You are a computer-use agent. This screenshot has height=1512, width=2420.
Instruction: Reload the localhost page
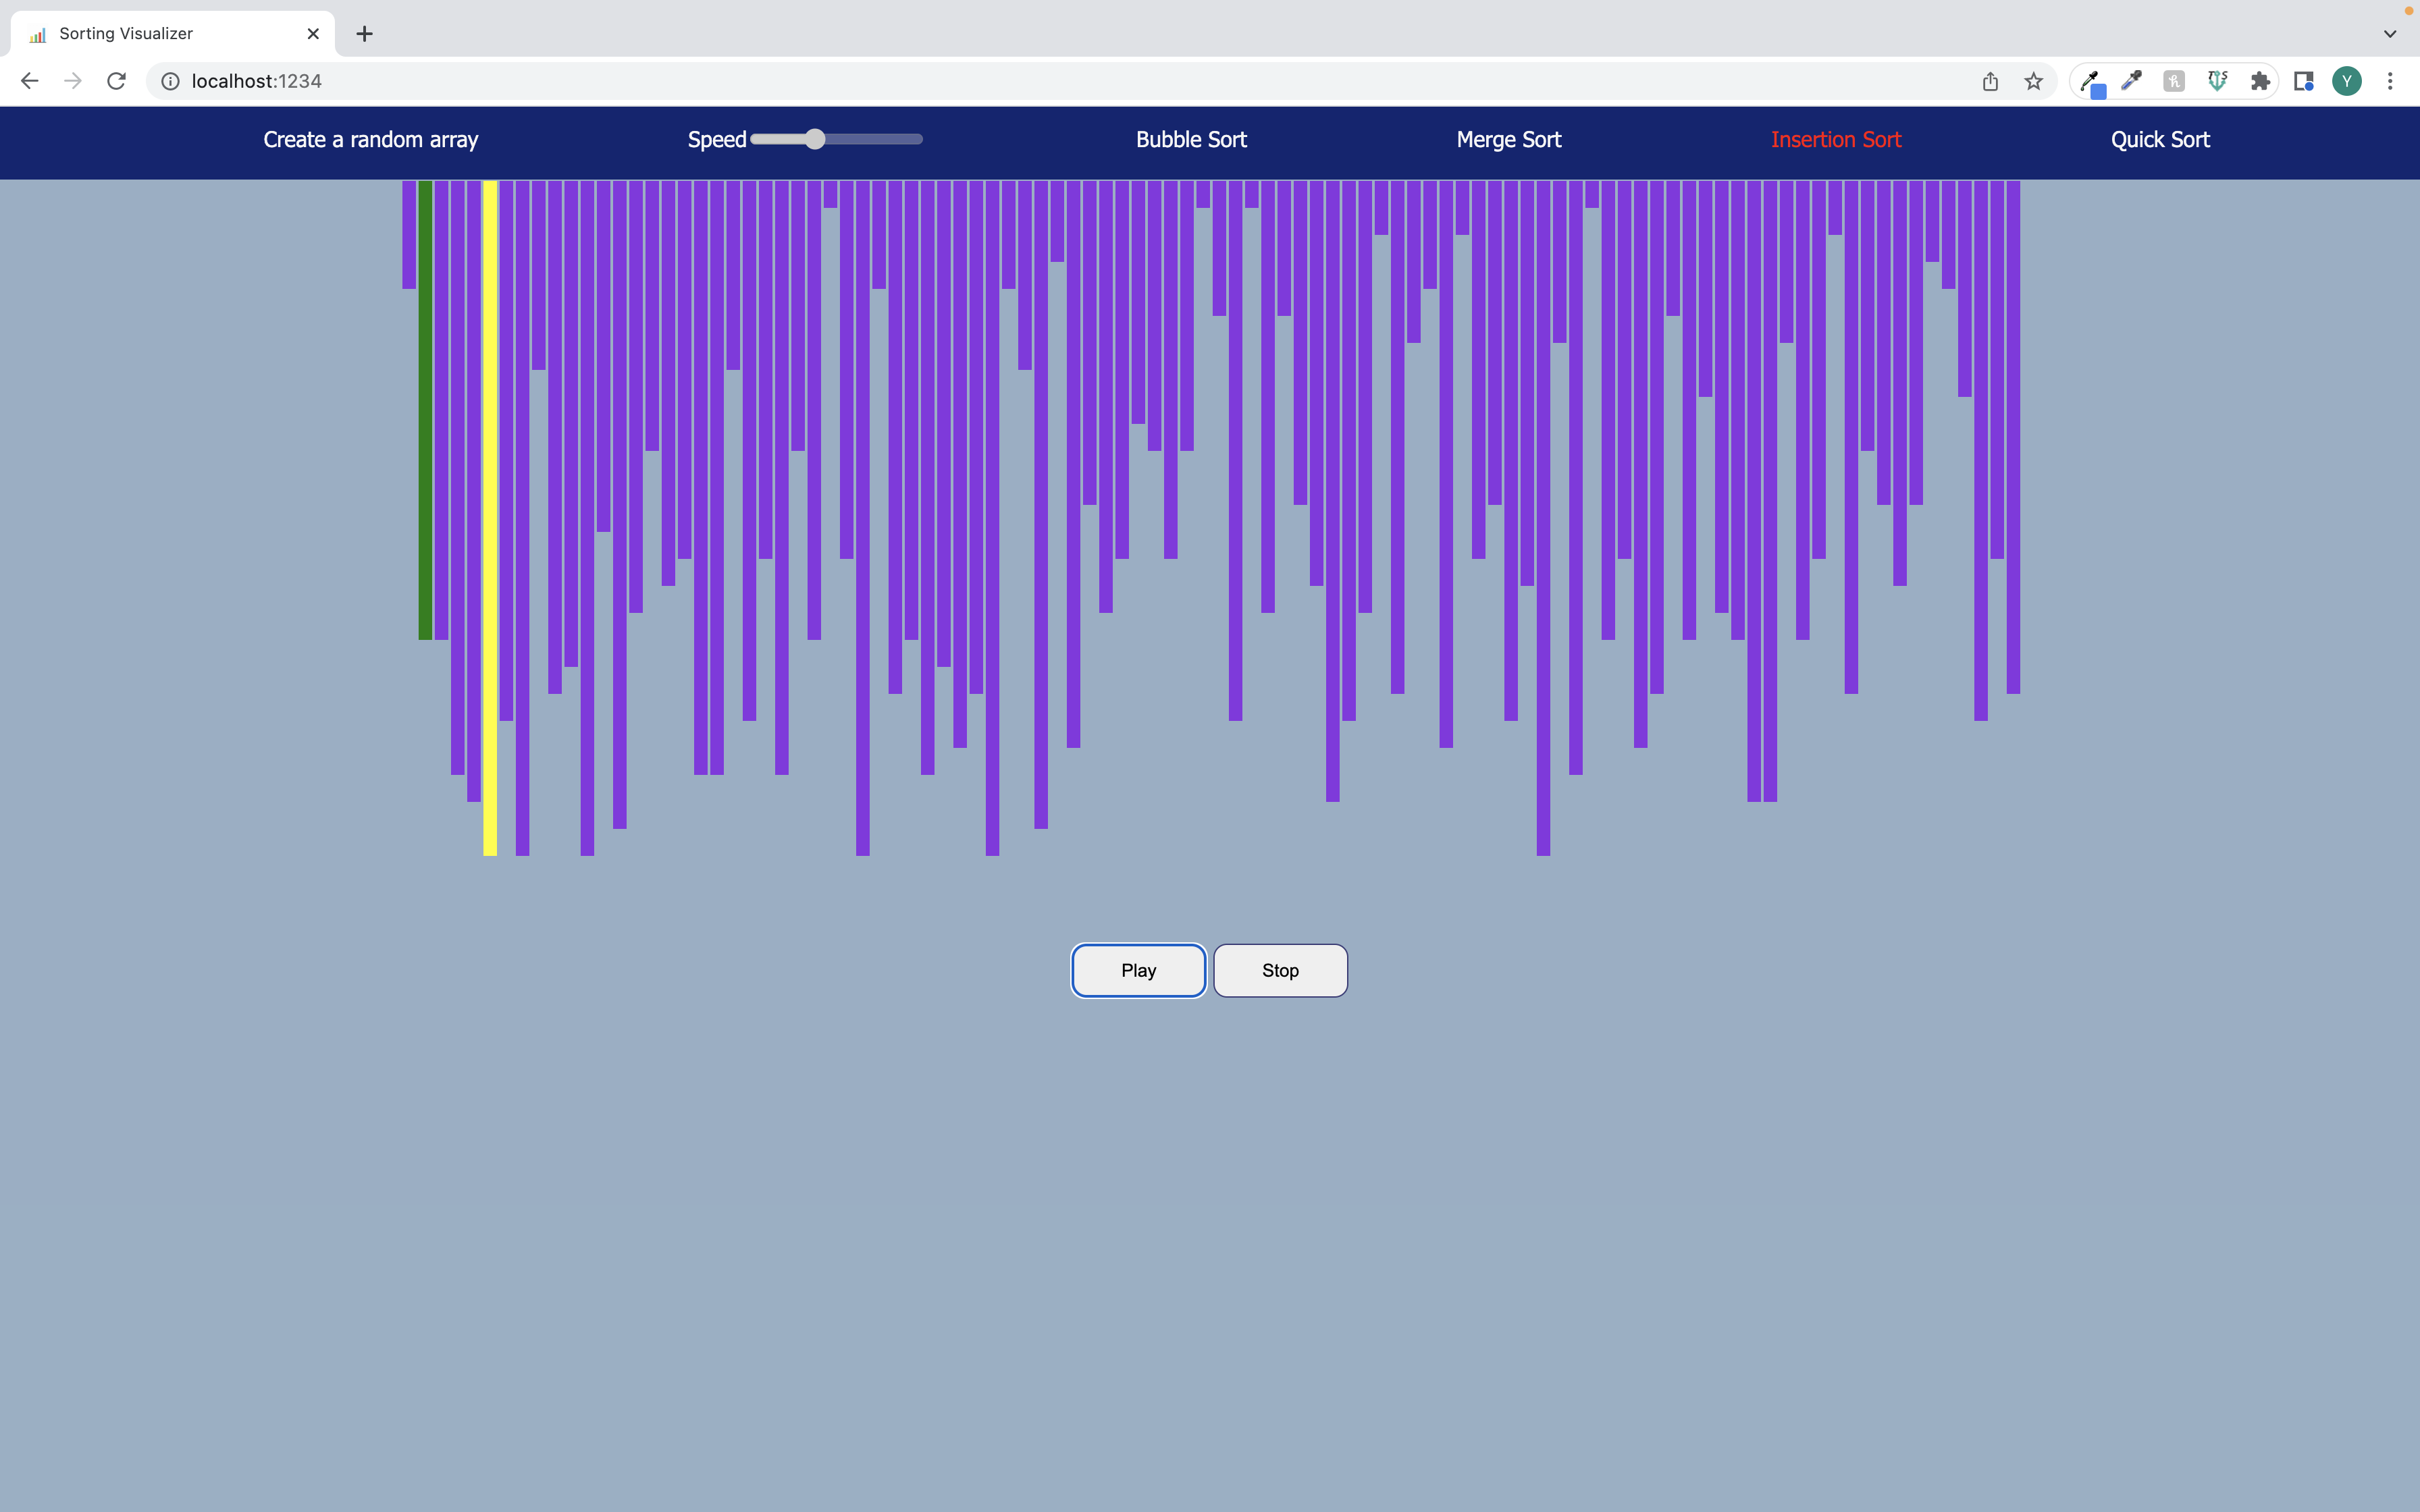(116, 81)
